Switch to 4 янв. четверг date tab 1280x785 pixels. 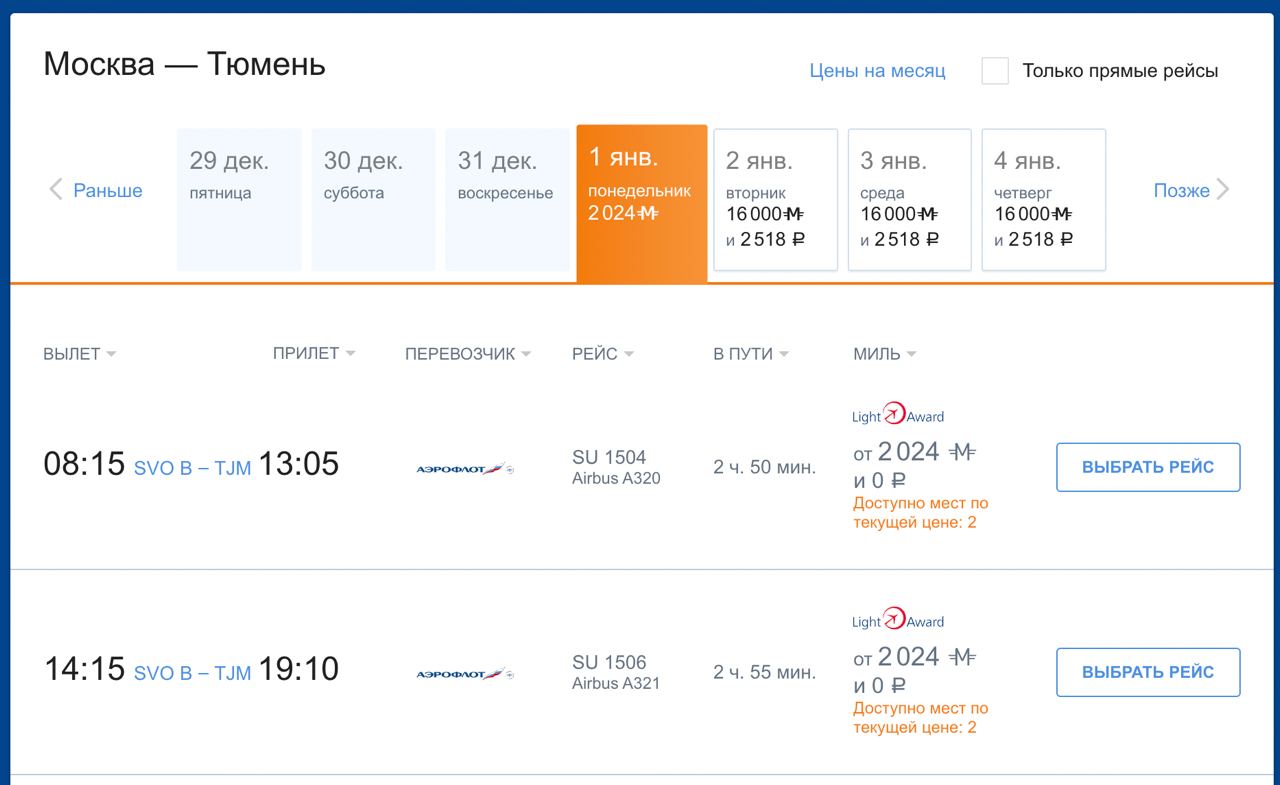pyautogui.click(x=1043, y=199)
